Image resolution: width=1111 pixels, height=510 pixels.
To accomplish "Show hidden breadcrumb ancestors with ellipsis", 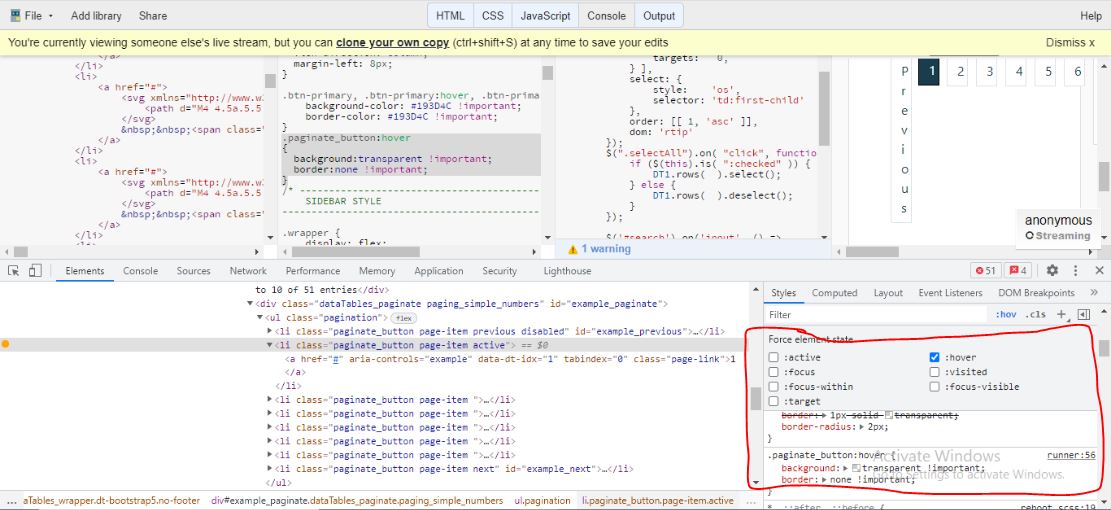I will pyautogui.click(x=11, y=500).
